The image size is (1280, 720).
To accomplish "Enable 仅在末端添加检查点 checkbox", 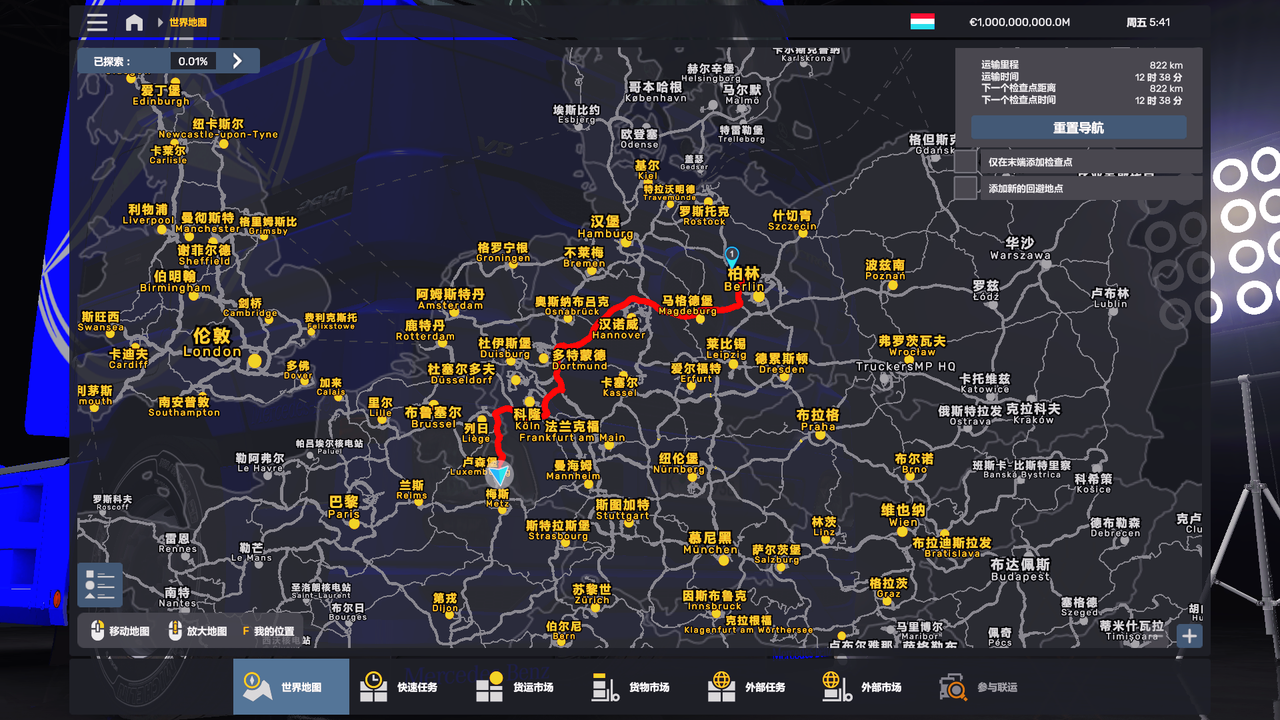I will [x=966, y=161].
